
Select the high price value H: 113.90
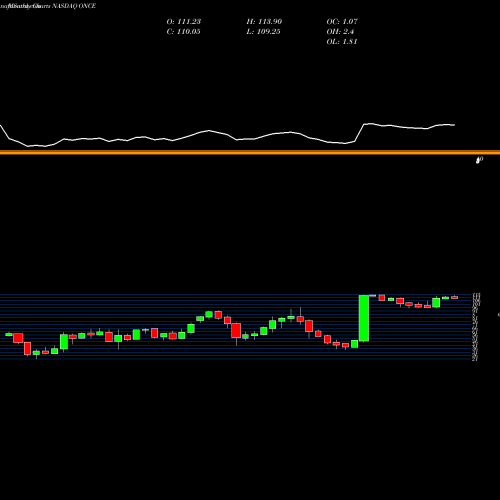[264, 22]
